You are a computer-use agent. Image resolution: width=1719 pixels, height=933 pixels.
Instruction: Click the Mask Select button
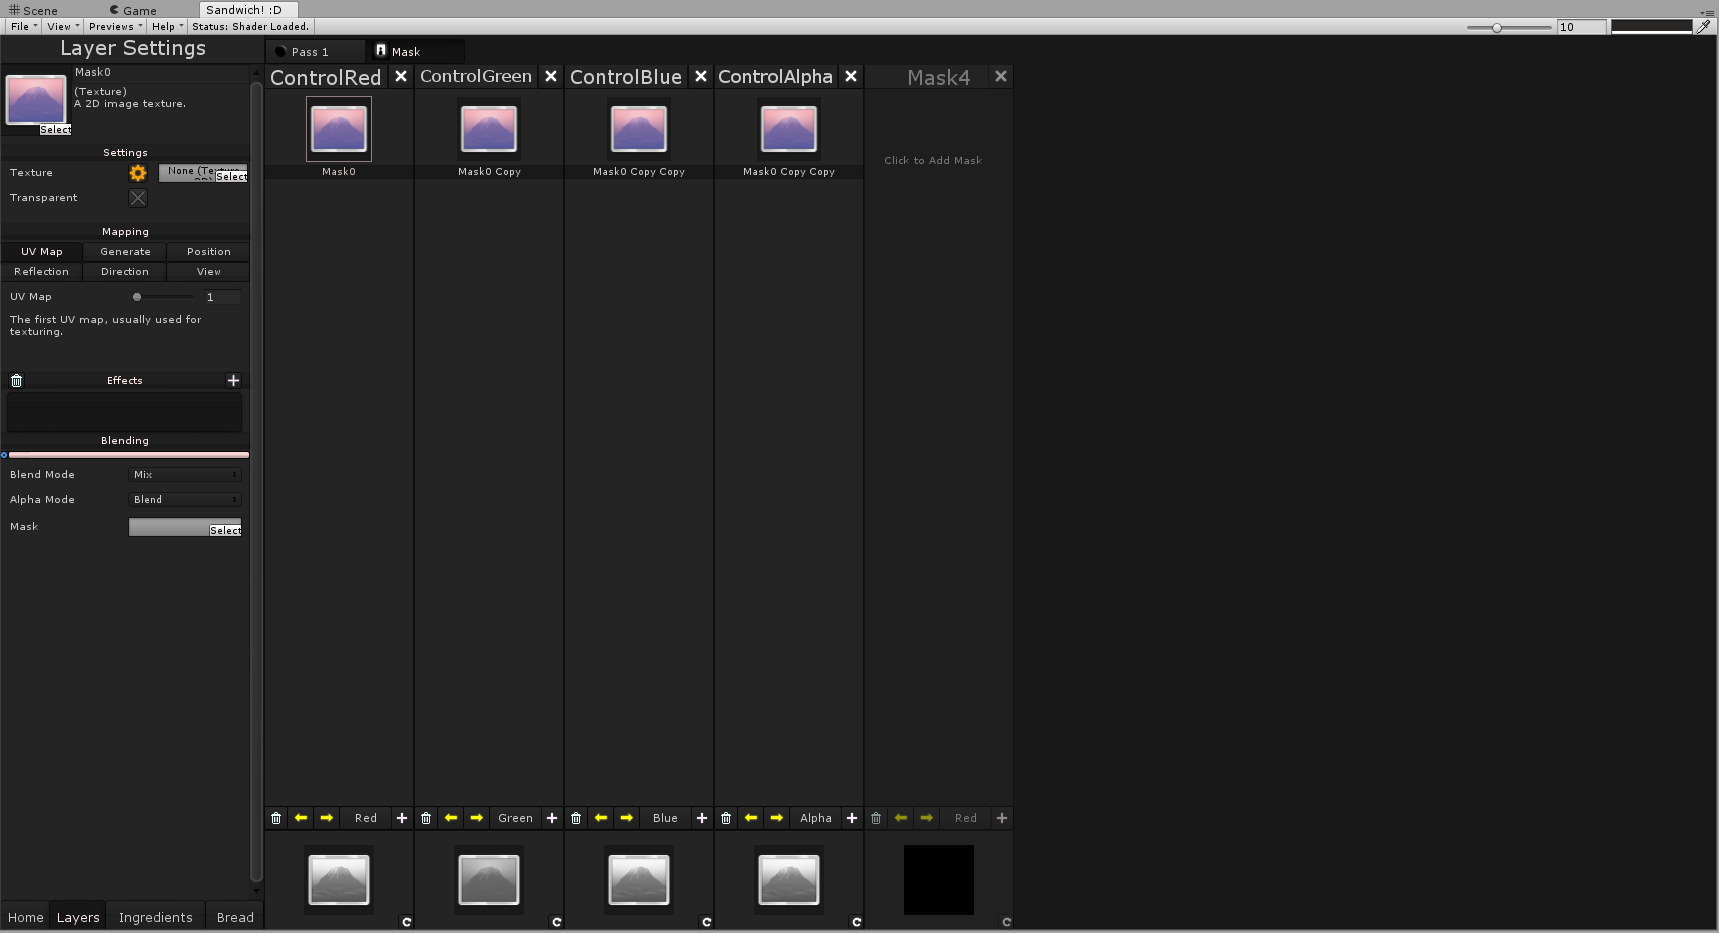[225, 531]
